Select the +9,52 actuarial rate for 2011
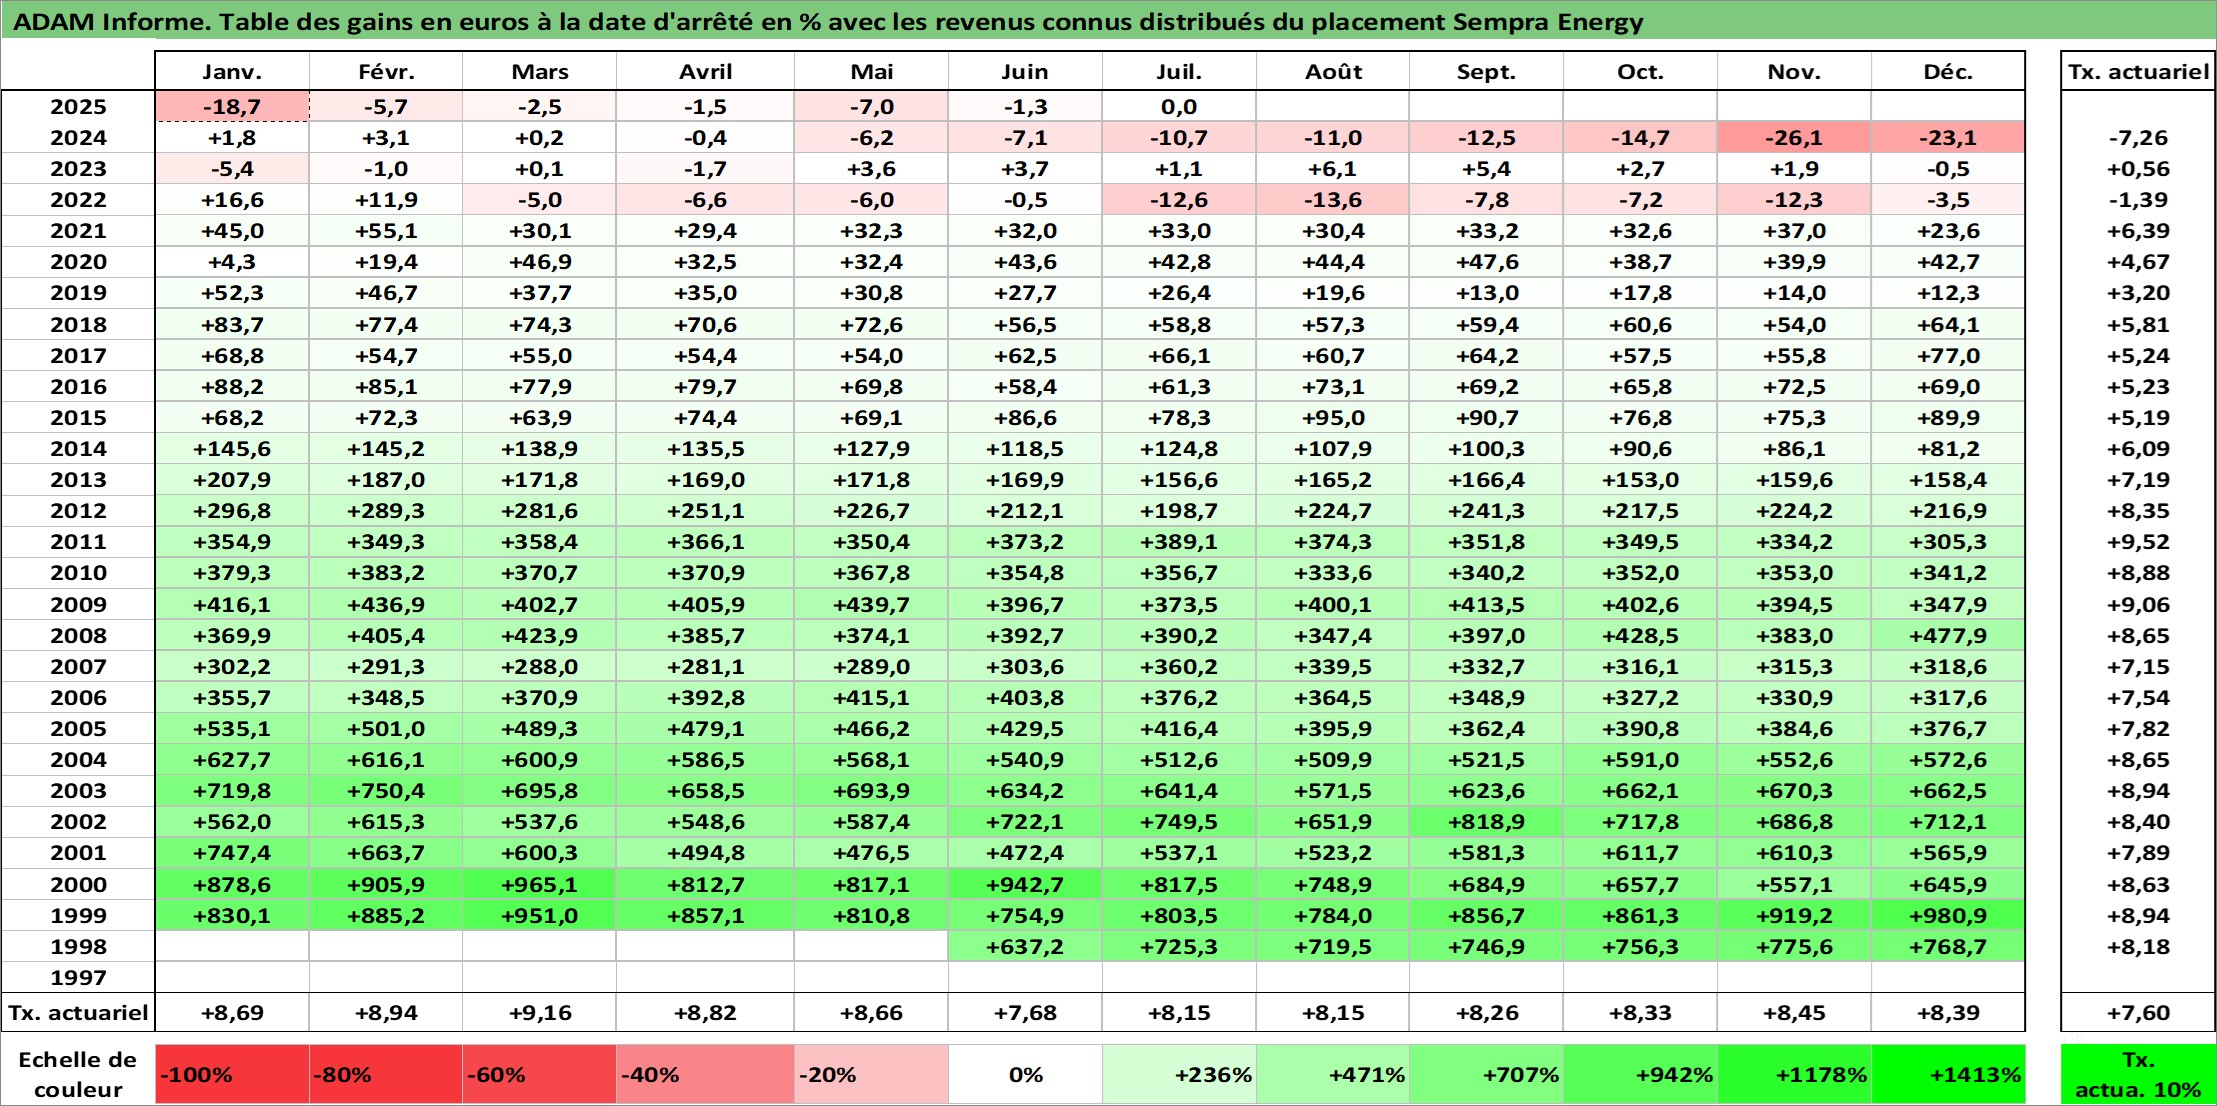This screenshot has height=1106, width=2217. [2138, 541]
